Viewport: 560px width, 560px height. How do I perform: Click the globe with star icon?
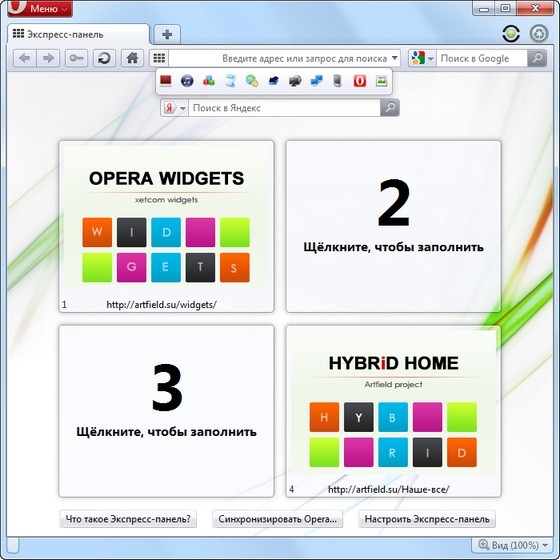[x=252, y=81]
